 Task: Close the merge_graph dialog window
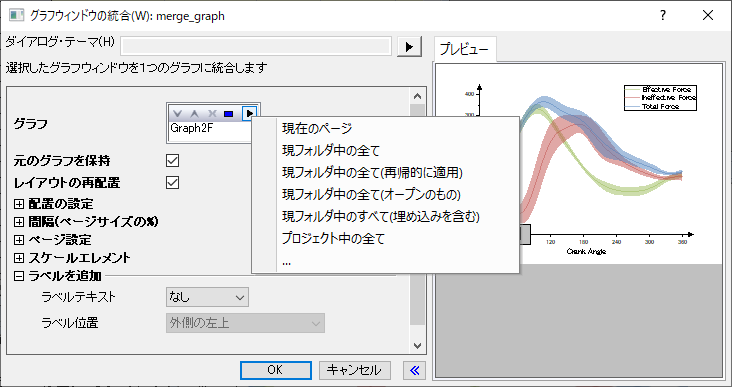[708, 15]
